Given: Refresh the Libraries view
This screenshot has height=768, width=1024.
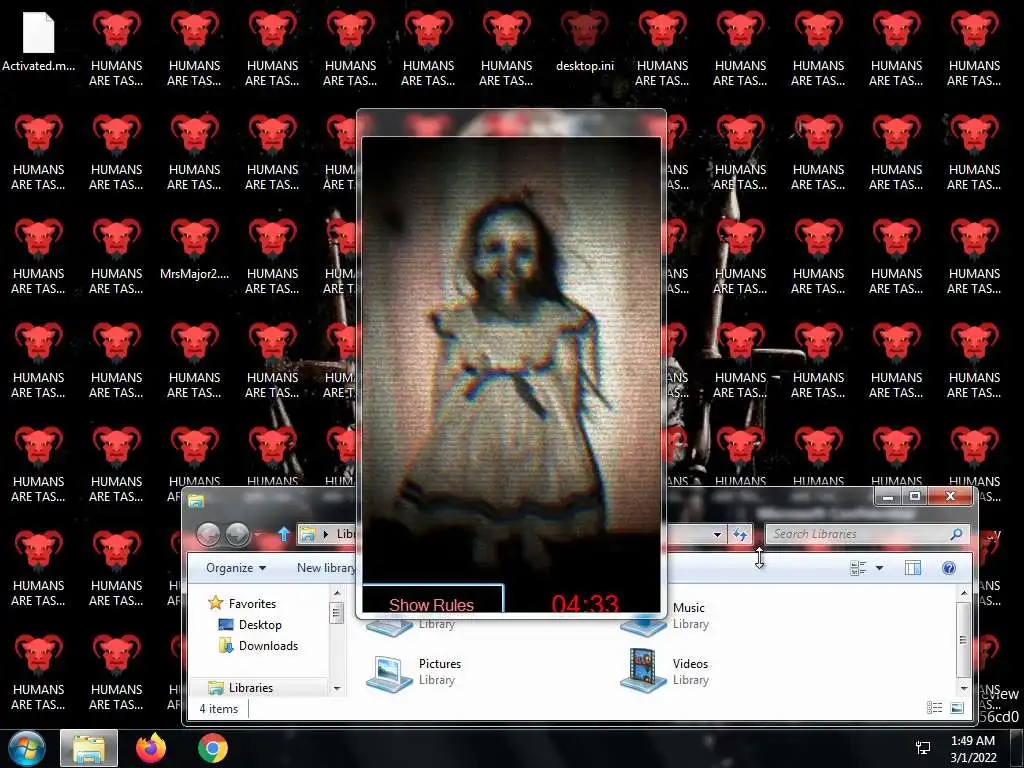Looking at the screenshot, I should pos(740,534).
